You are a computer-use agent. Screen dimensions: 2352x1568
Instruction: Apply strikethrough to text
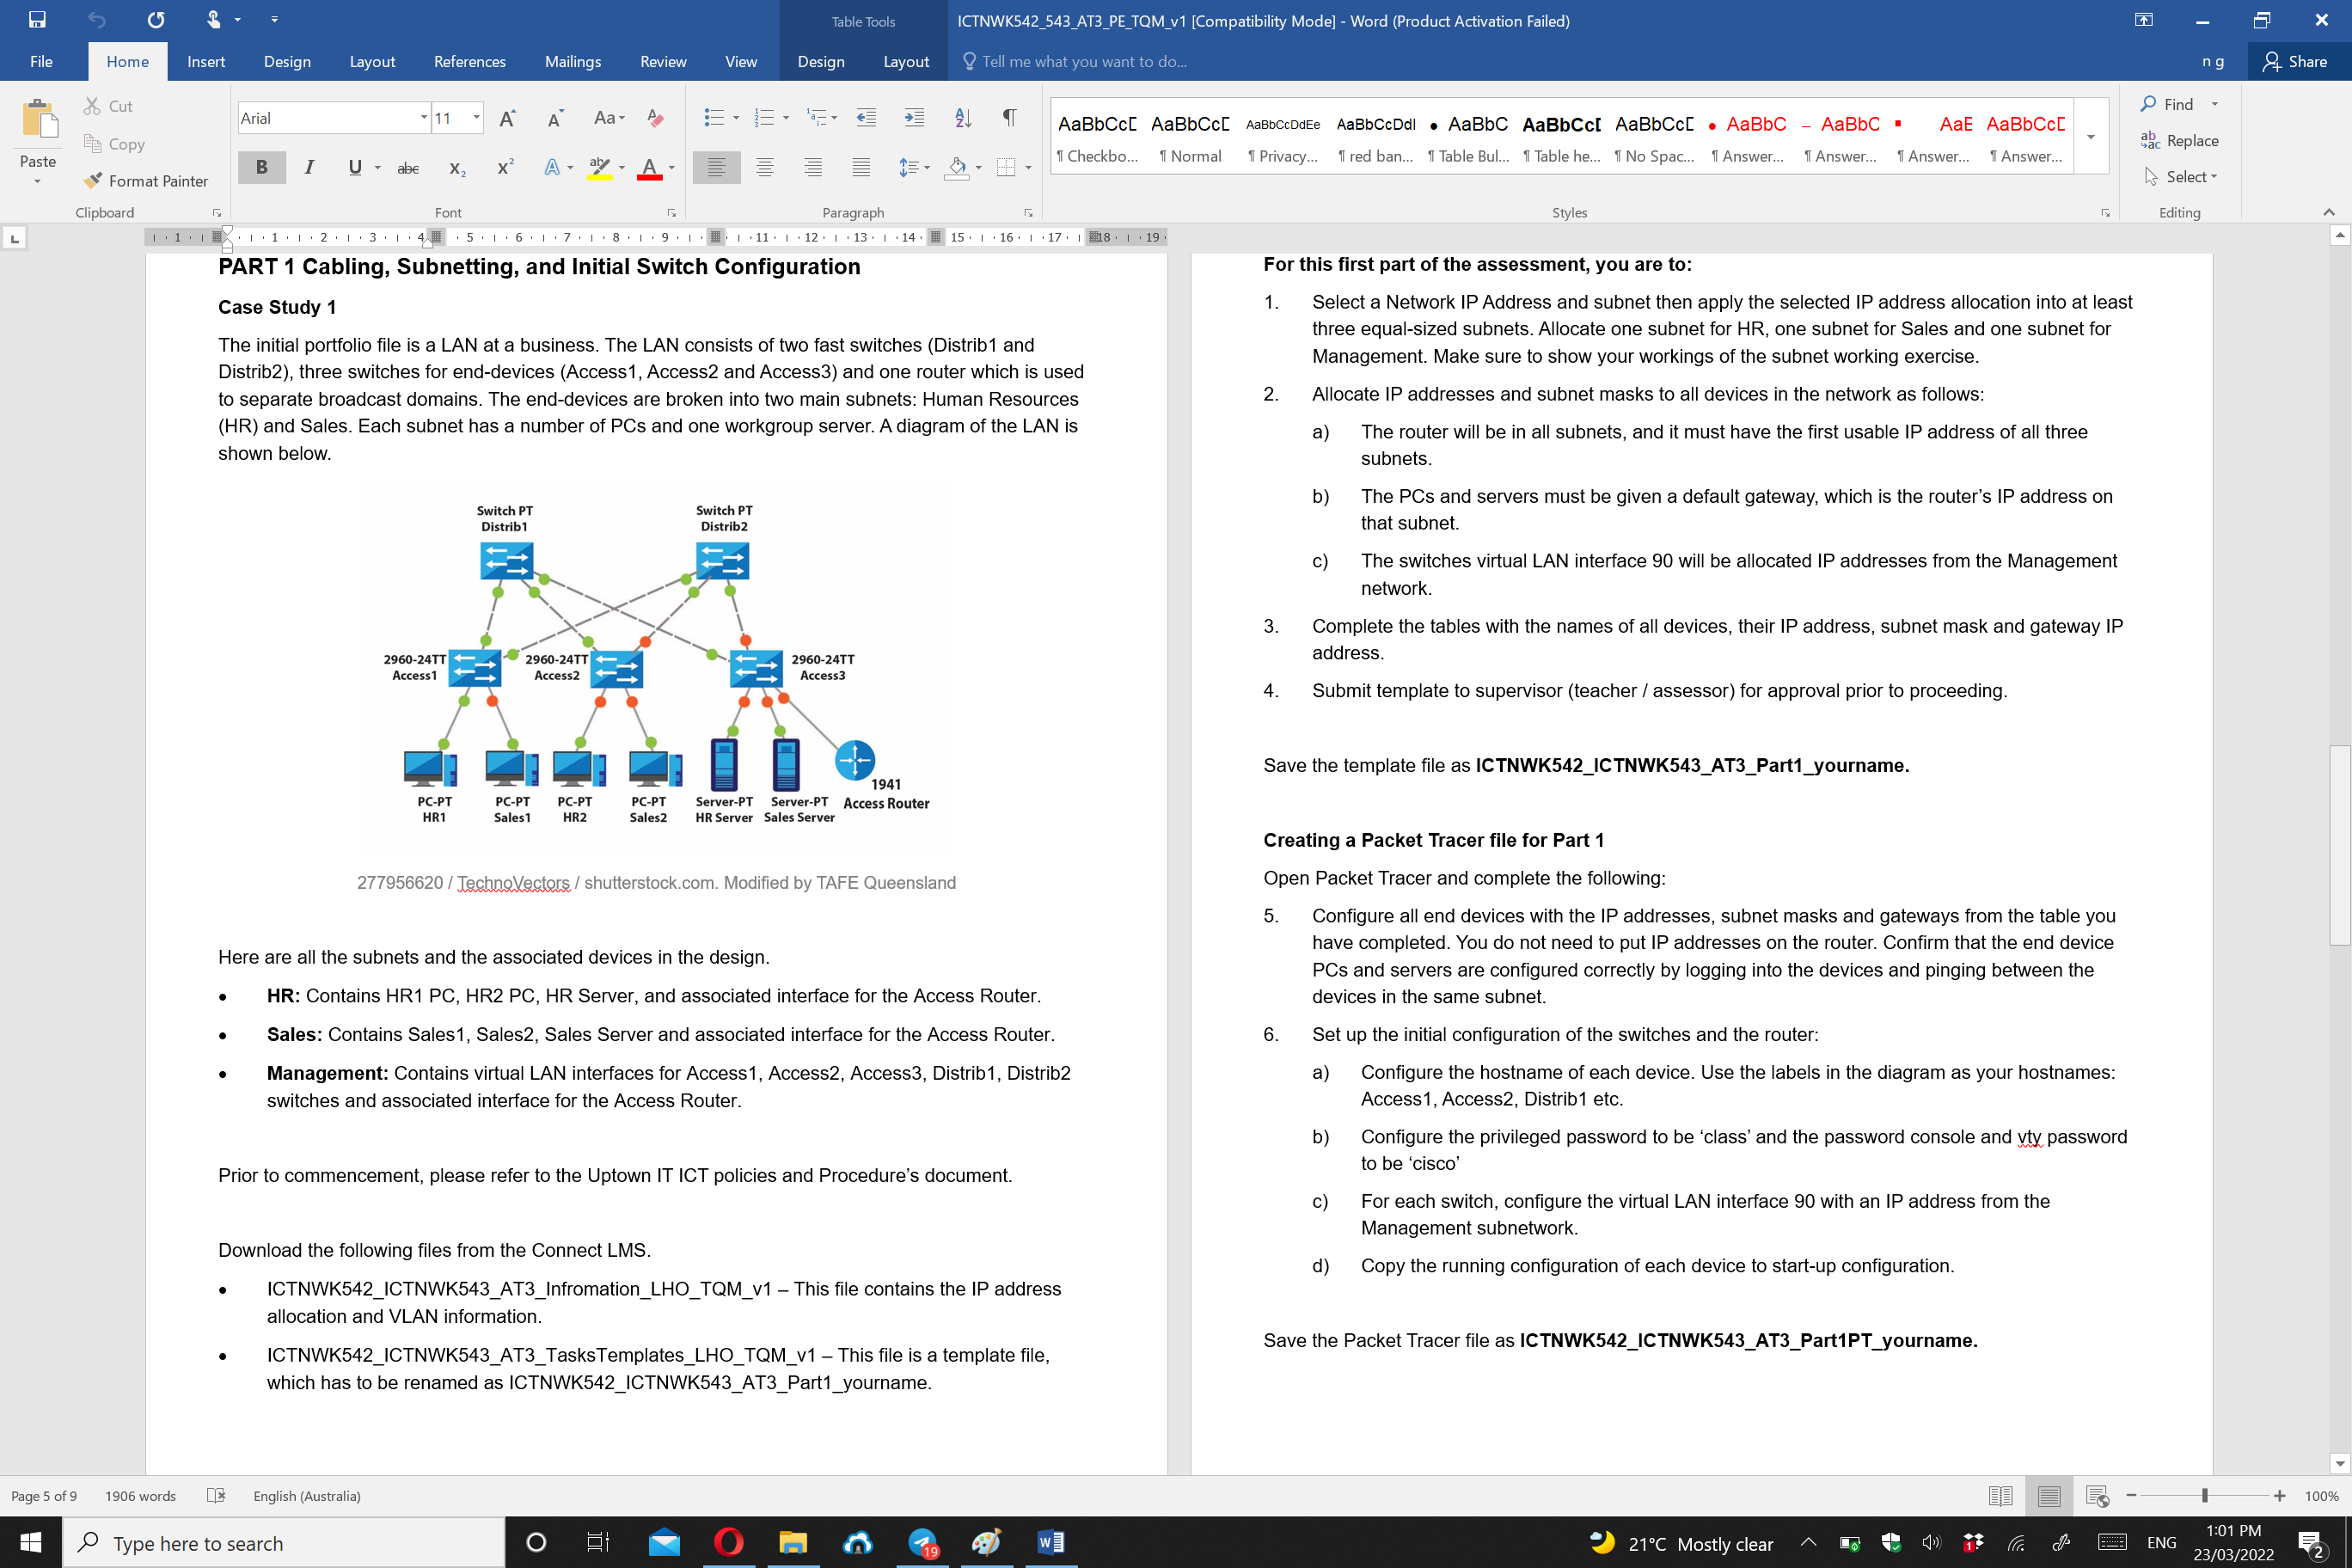tap(408, 168)
